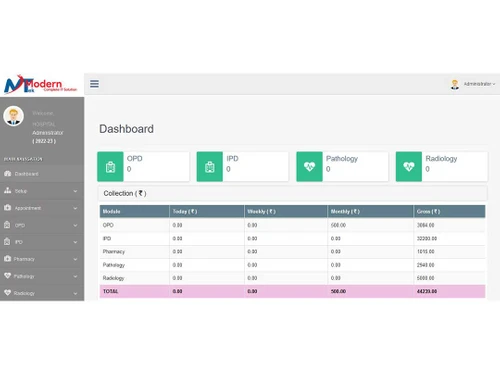
Task: Click the Dashboard sidebar icon
Action: click(x=7, y=174)
